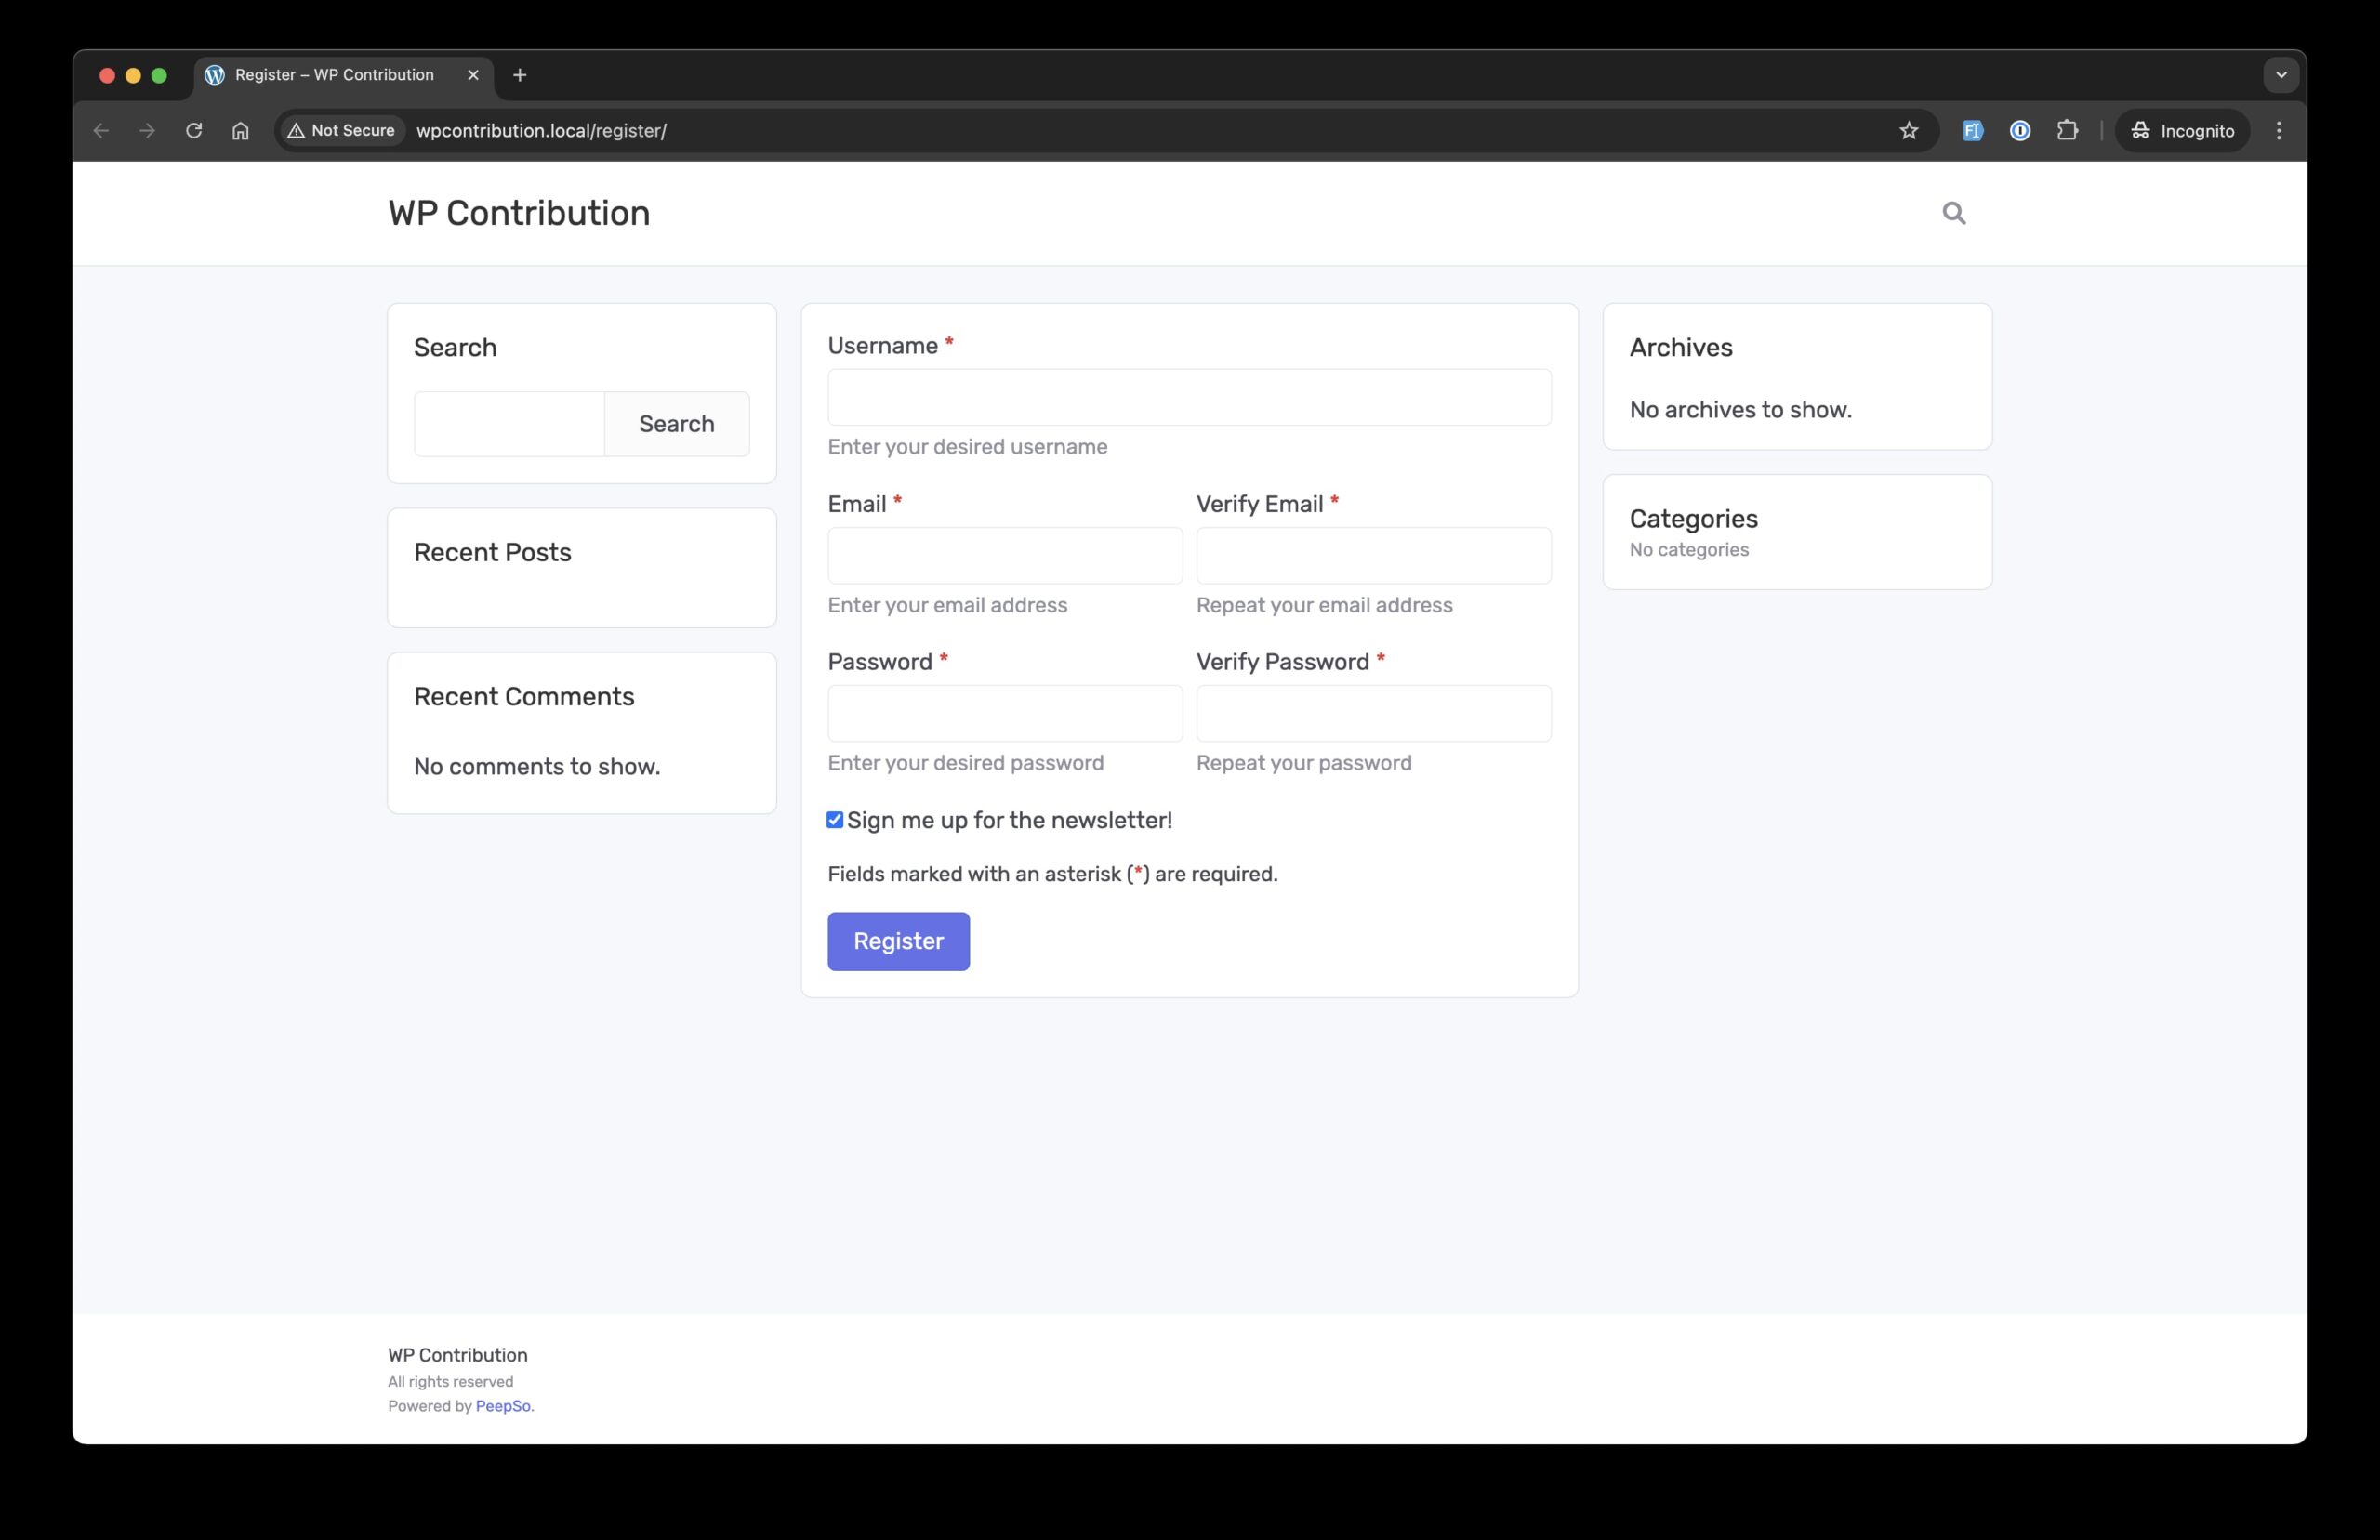The height and width of the screenshot is (1540, 2380).
Task: Click the 'No comments to show.' text
Action: [x=537, y=766]
